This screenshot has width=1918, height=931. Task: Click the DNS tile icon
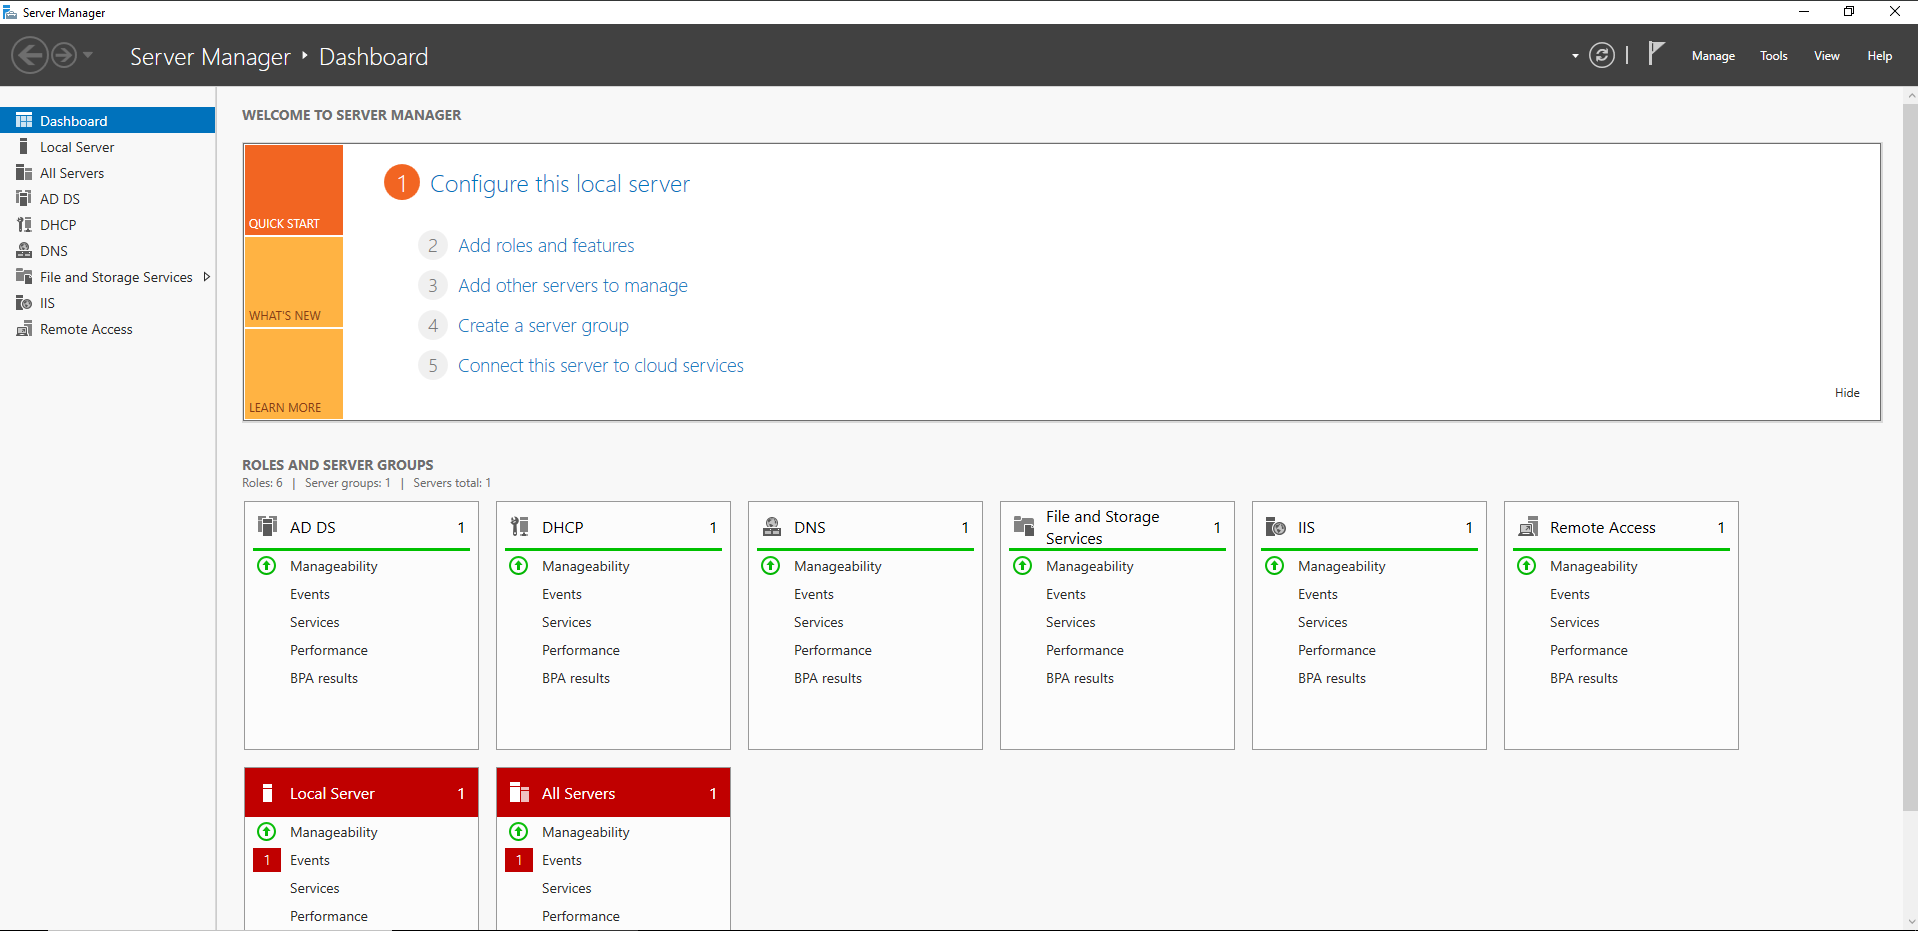tap(772, 526)
